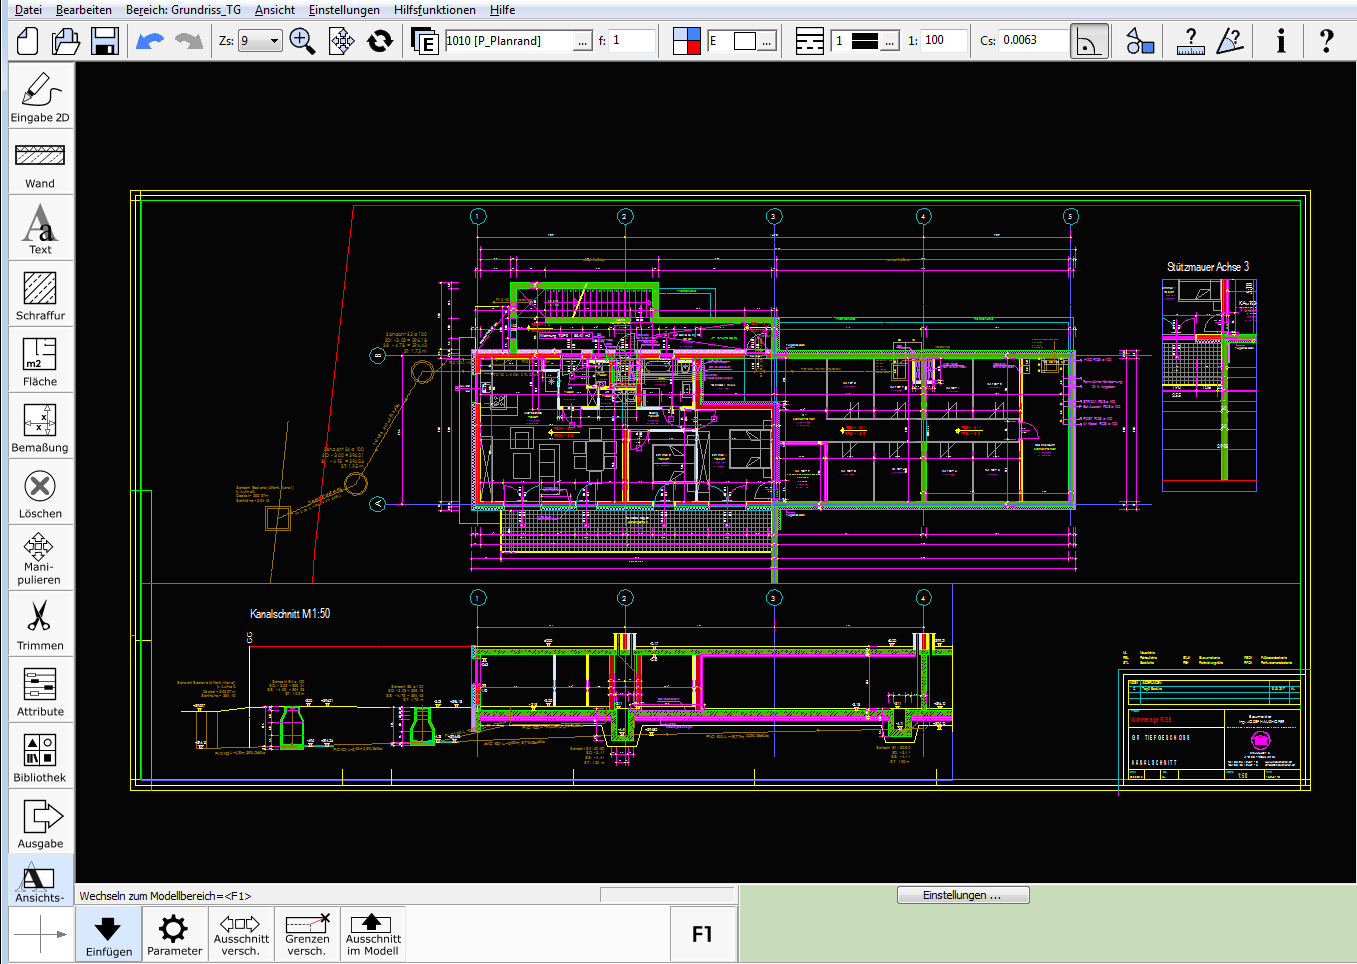The height and width of the screenshot is (964, 1357).
Task: Open the Bibliothek library
Action: tap(40, 755)
